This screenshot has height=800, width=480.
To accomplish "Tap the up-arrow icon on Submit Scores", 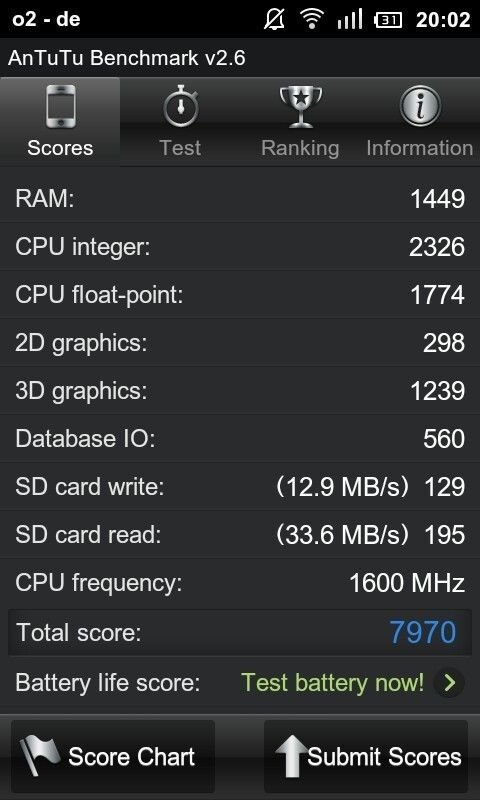I will point(290,756).
